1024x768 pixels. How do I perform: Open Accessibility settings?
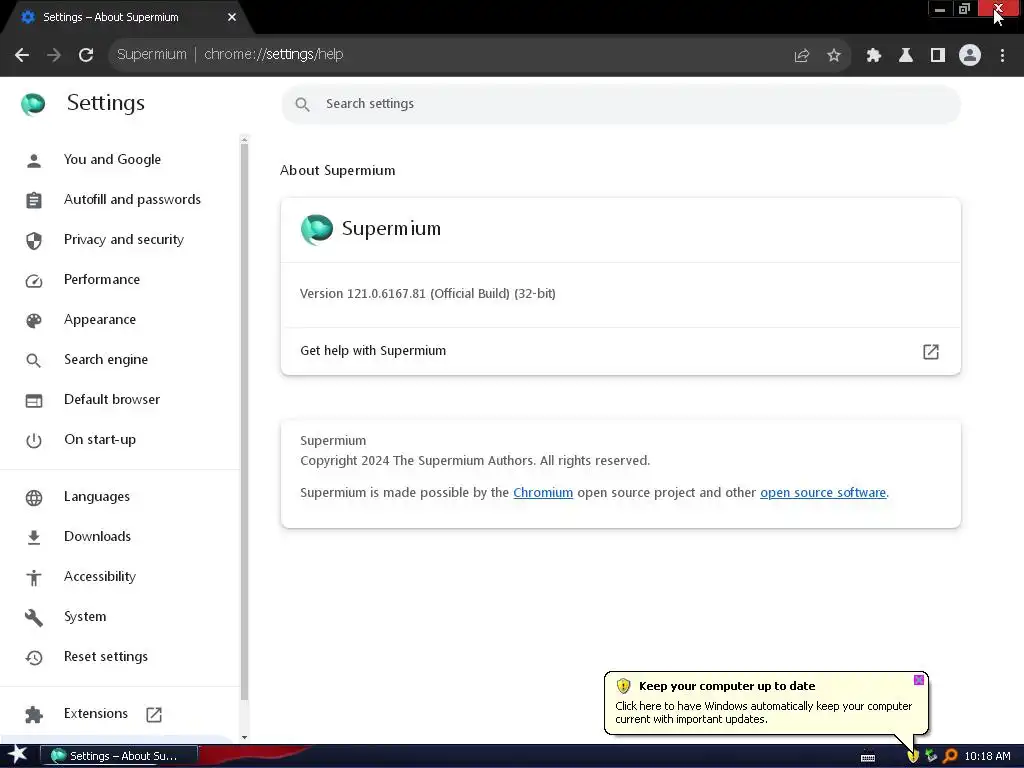click(100, 576)
